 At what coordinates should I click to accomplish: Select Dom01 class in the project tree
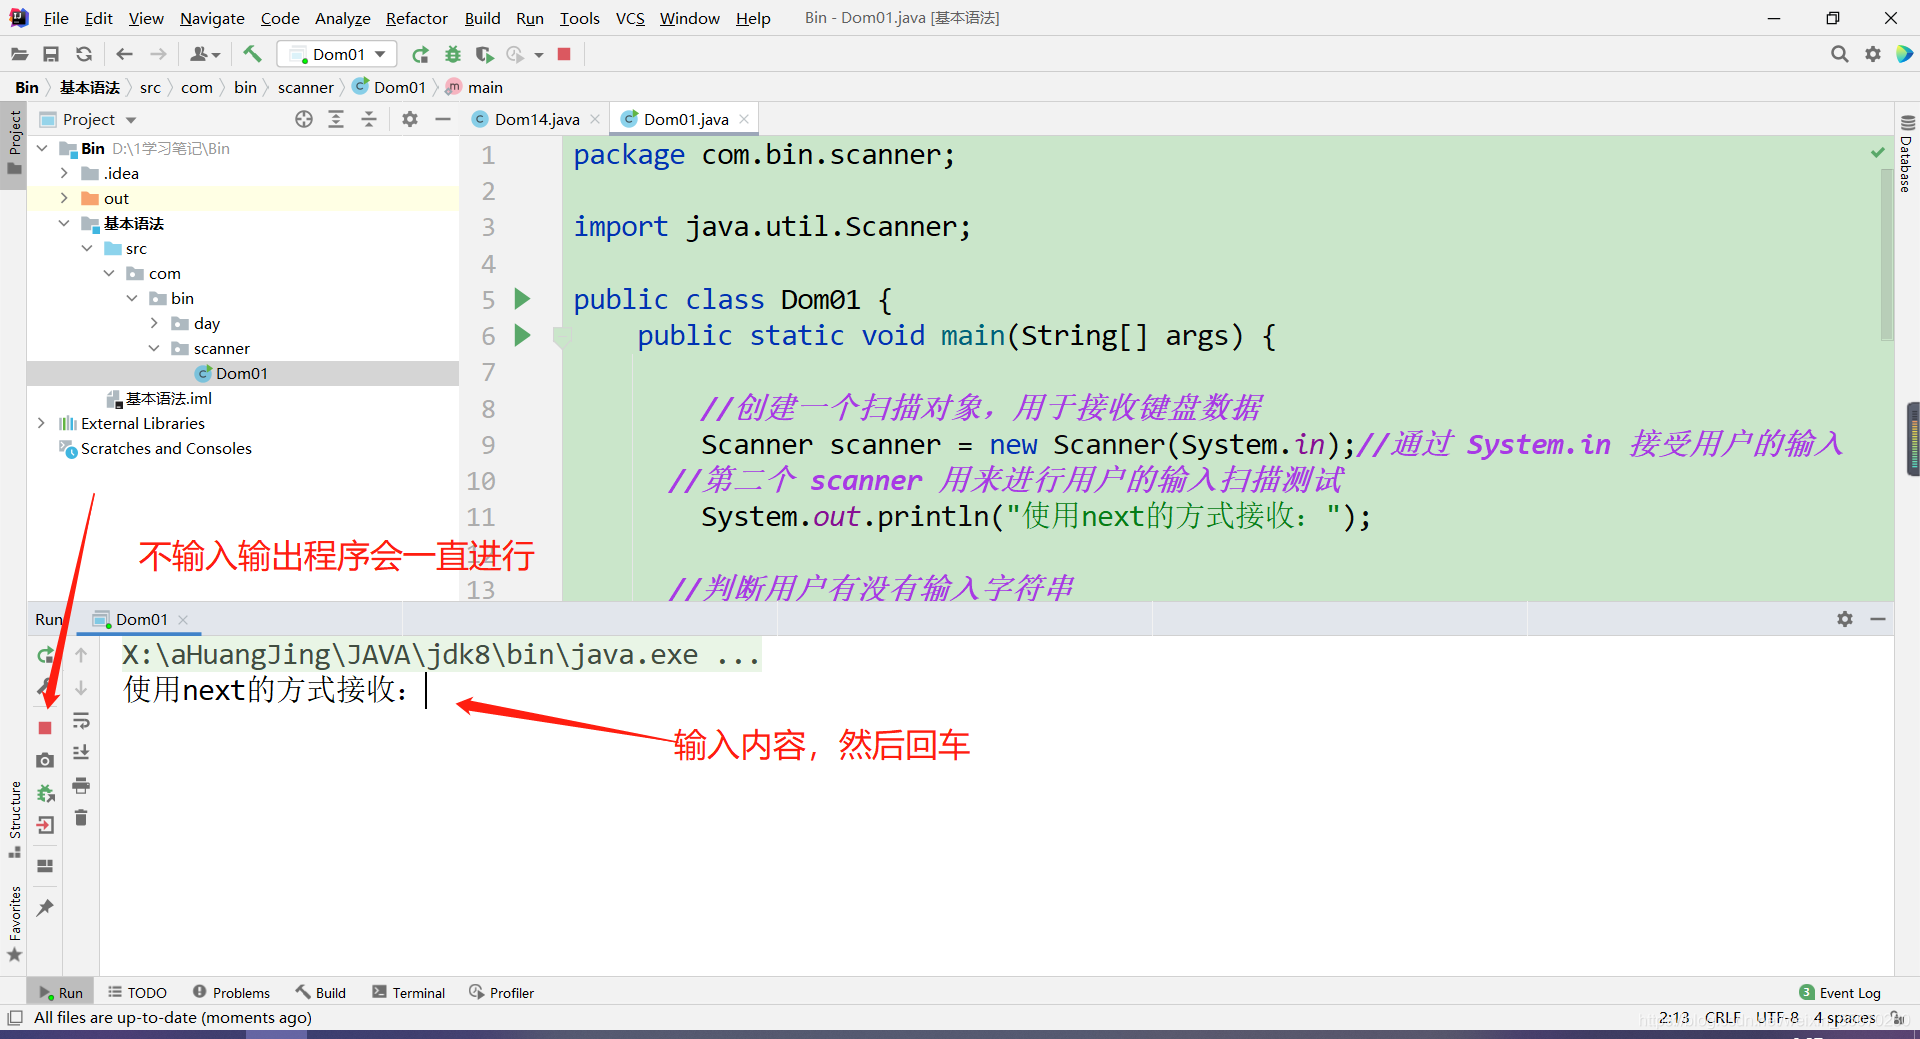tap(241, 373)
